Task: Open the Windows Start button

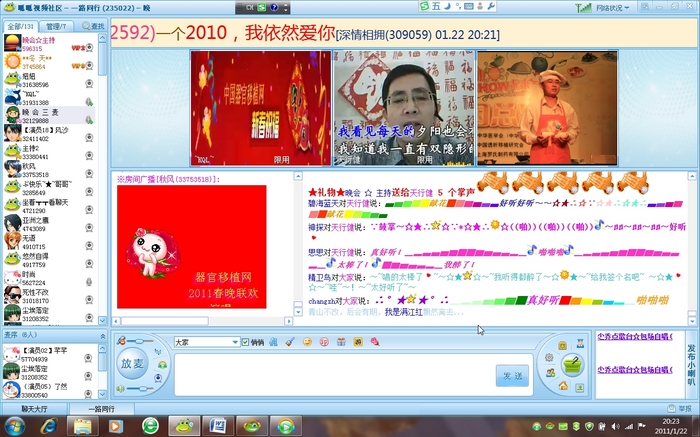Action: click(x=15, y=426)
